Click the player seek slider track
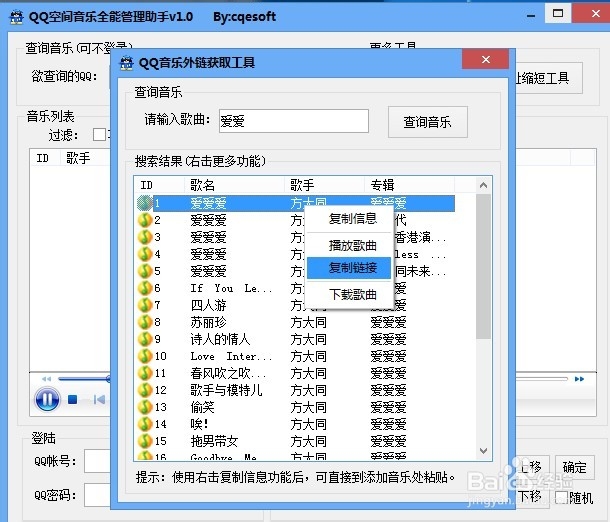Image resolution: width=610 pixels, height=522 pixels. pyautogui.click(x=84, y=378)
